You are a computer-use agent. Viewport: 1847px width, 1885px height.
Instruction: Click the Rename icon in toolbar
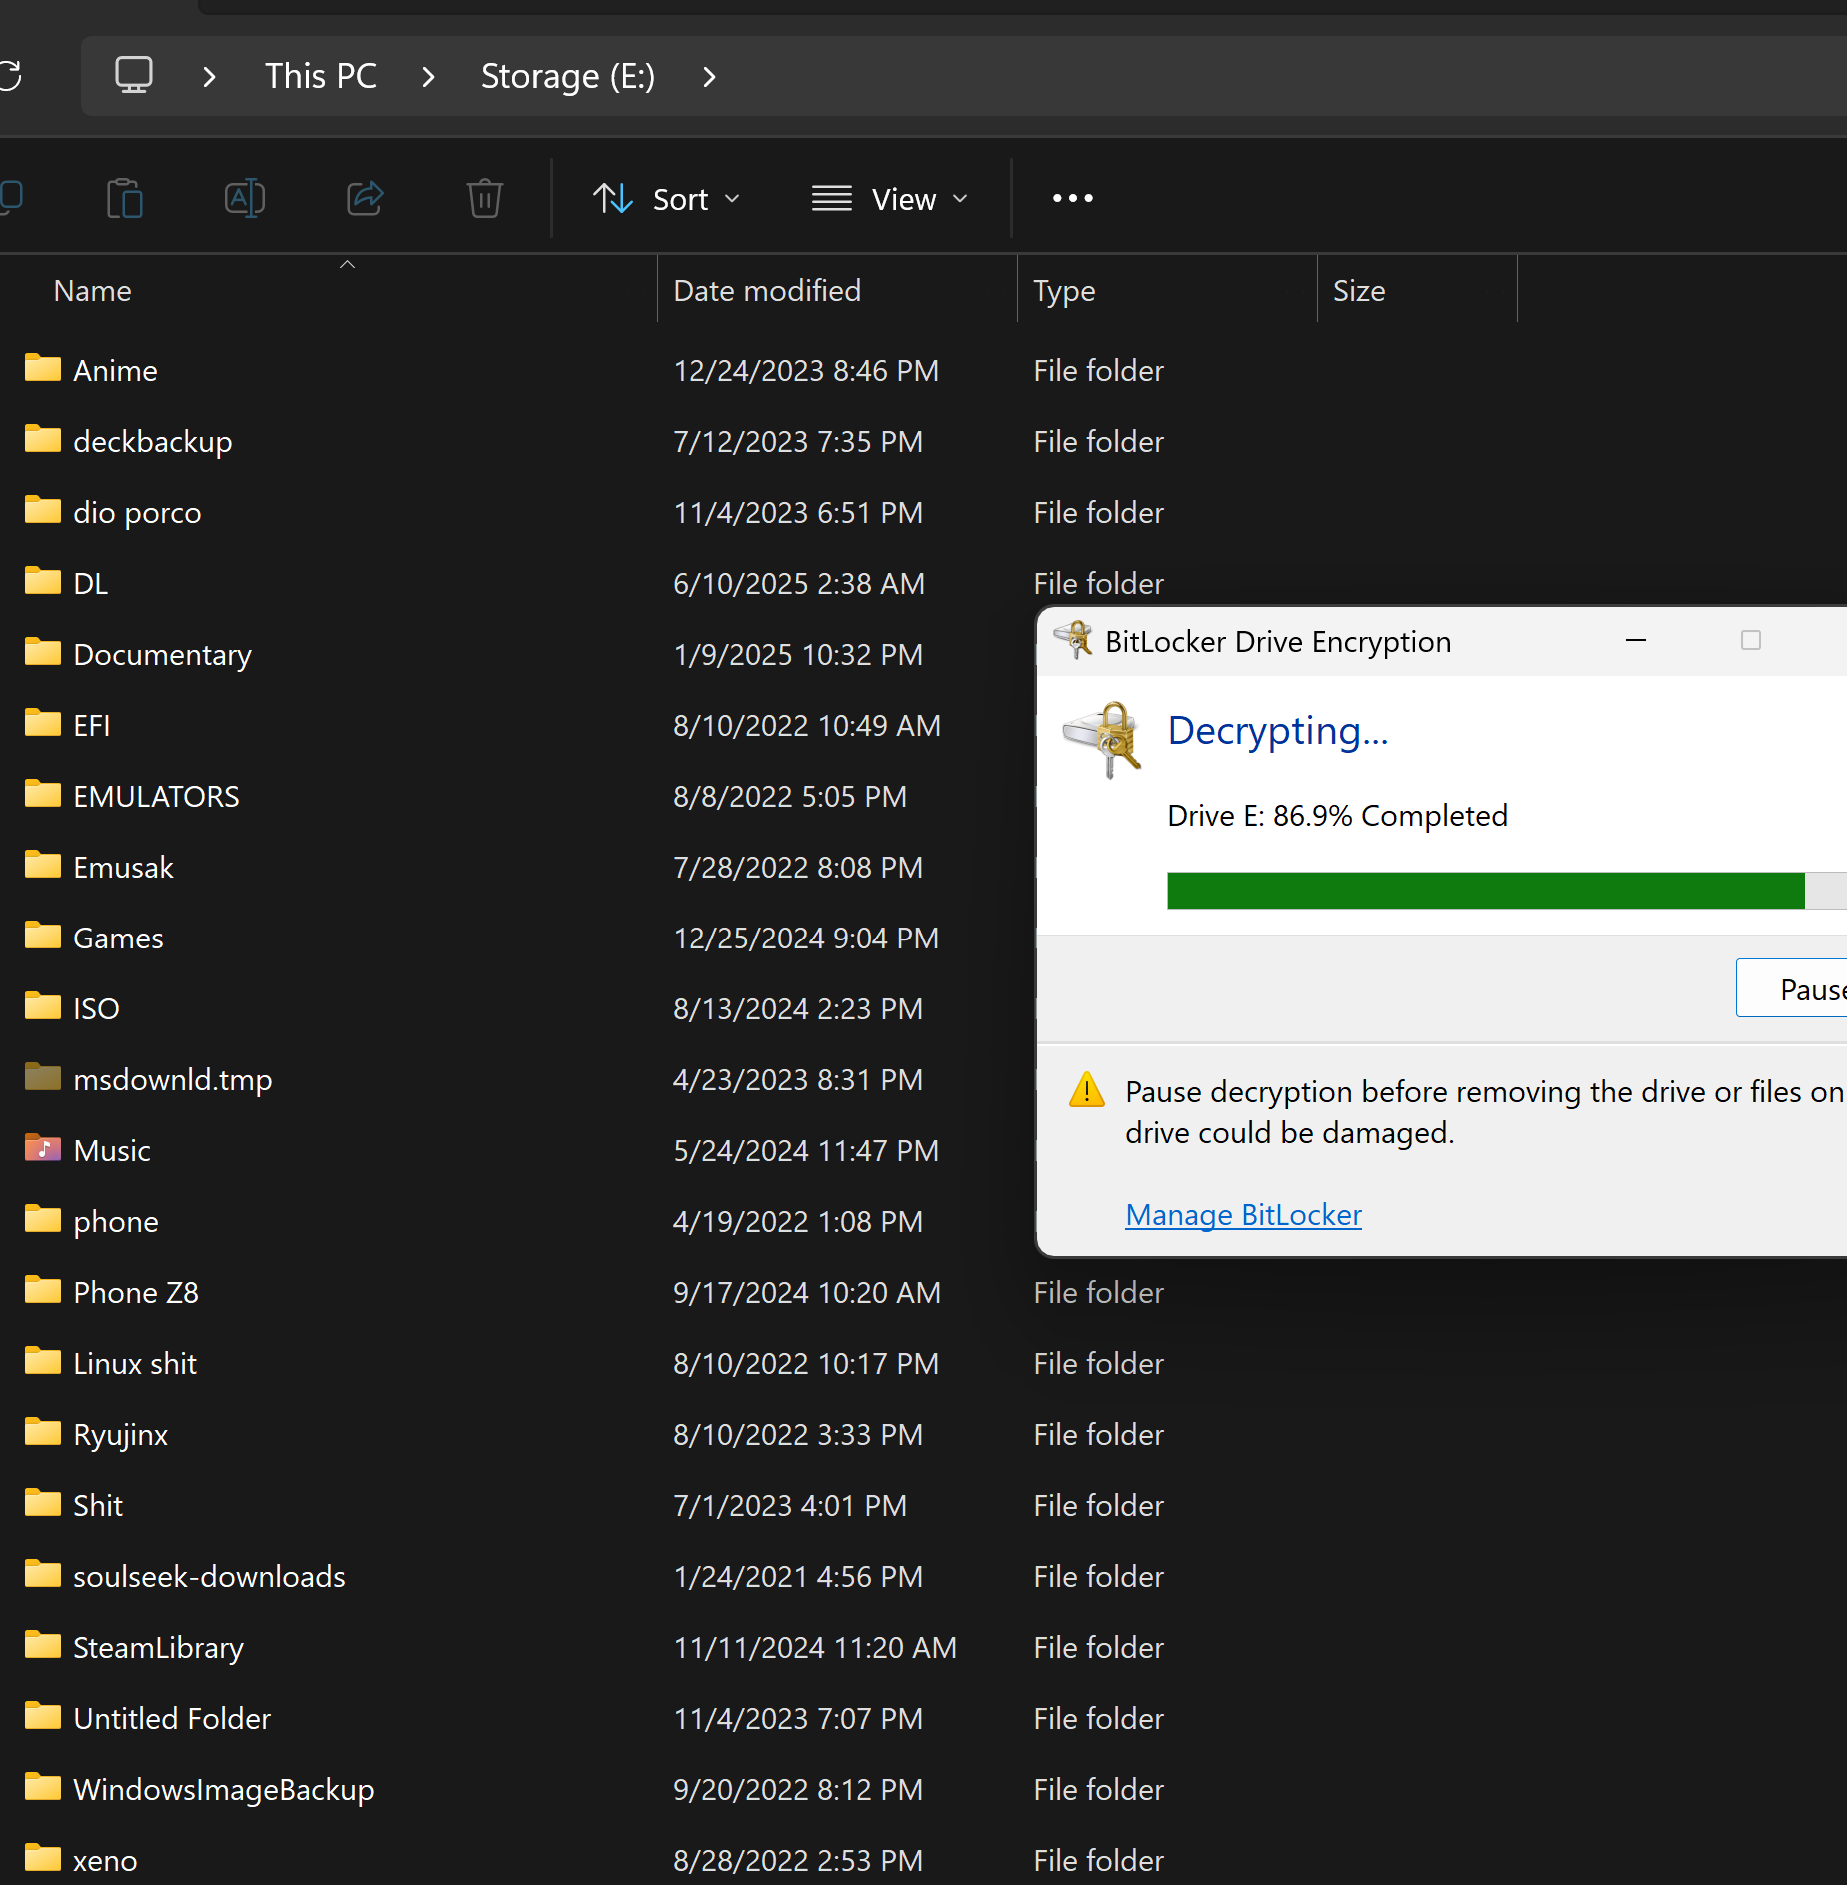click(245, 198)
